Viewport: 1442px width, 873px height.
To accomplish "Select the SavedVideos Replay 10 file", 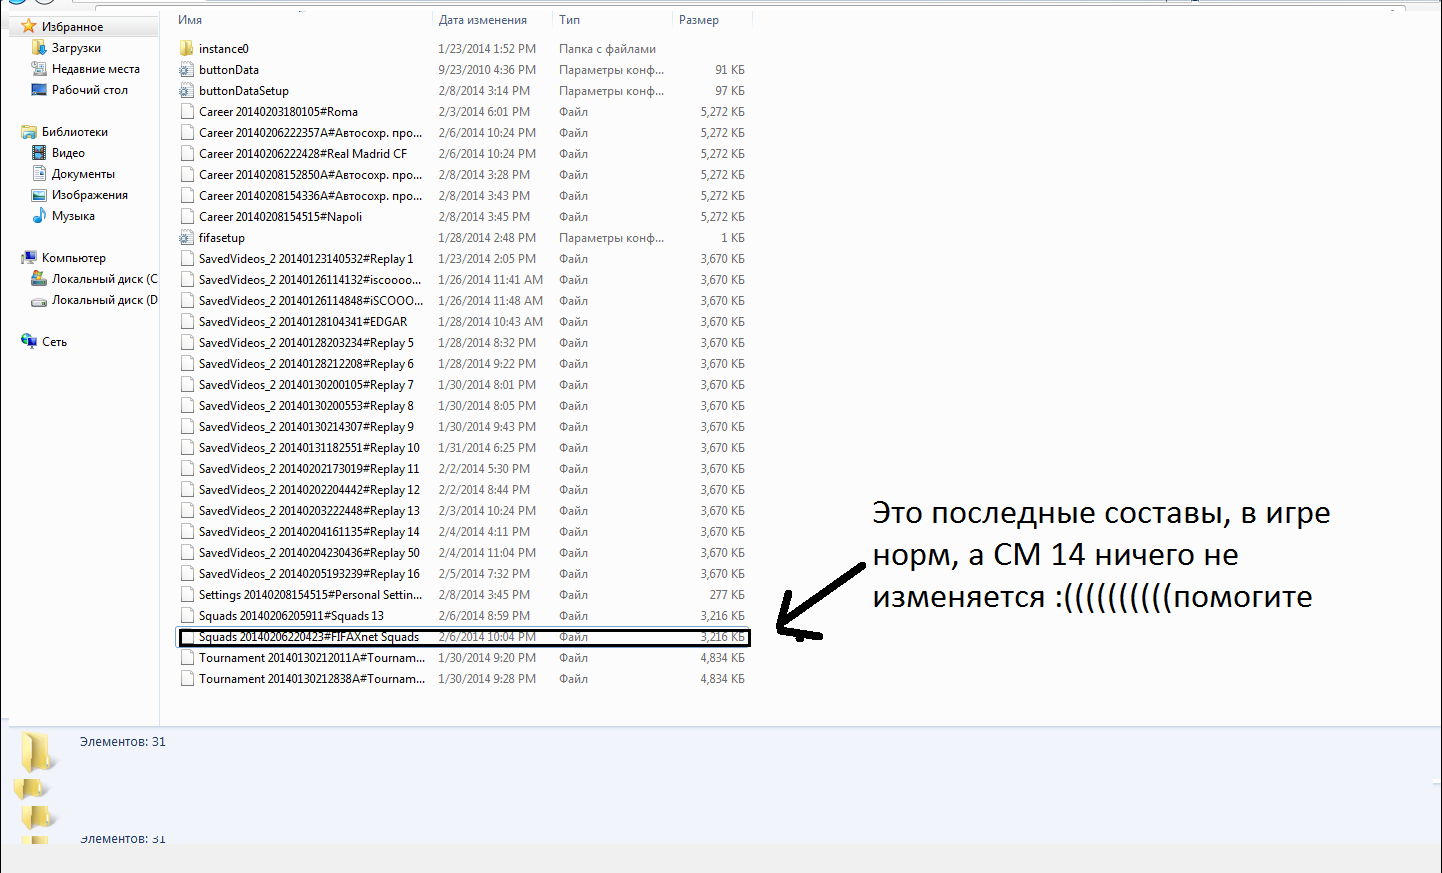I will pyautogui.click(x=309, y=447).
